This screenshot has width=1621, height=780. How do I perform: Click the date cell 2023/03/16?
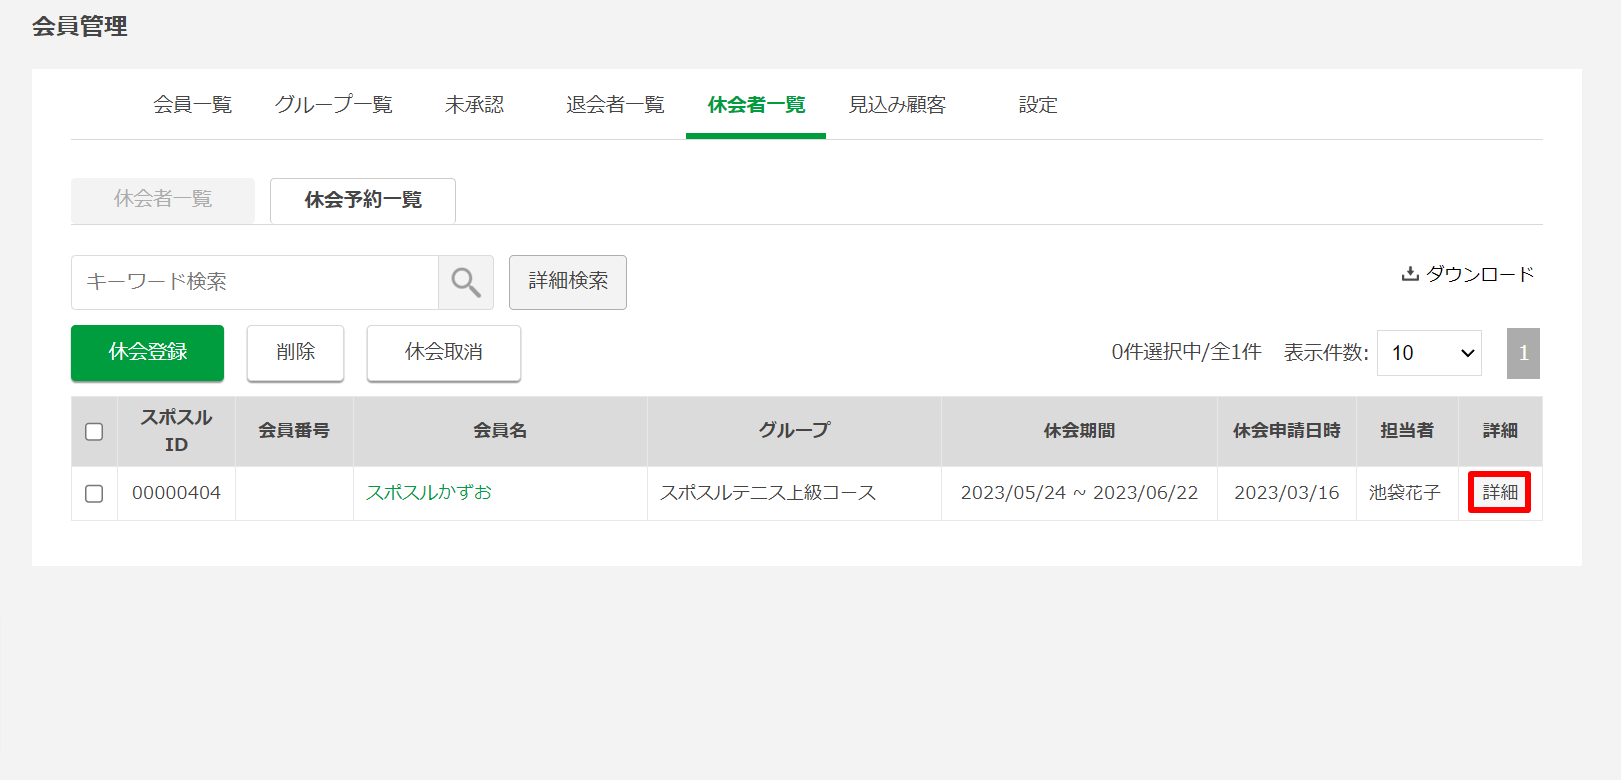(x=1286, y=493)
